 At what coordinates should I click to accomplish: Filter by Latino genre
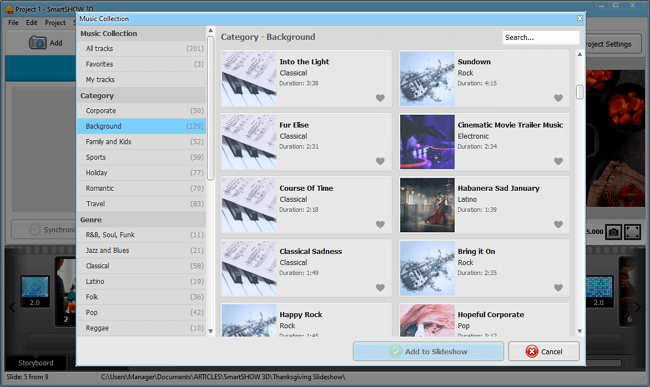coord(141,281)
